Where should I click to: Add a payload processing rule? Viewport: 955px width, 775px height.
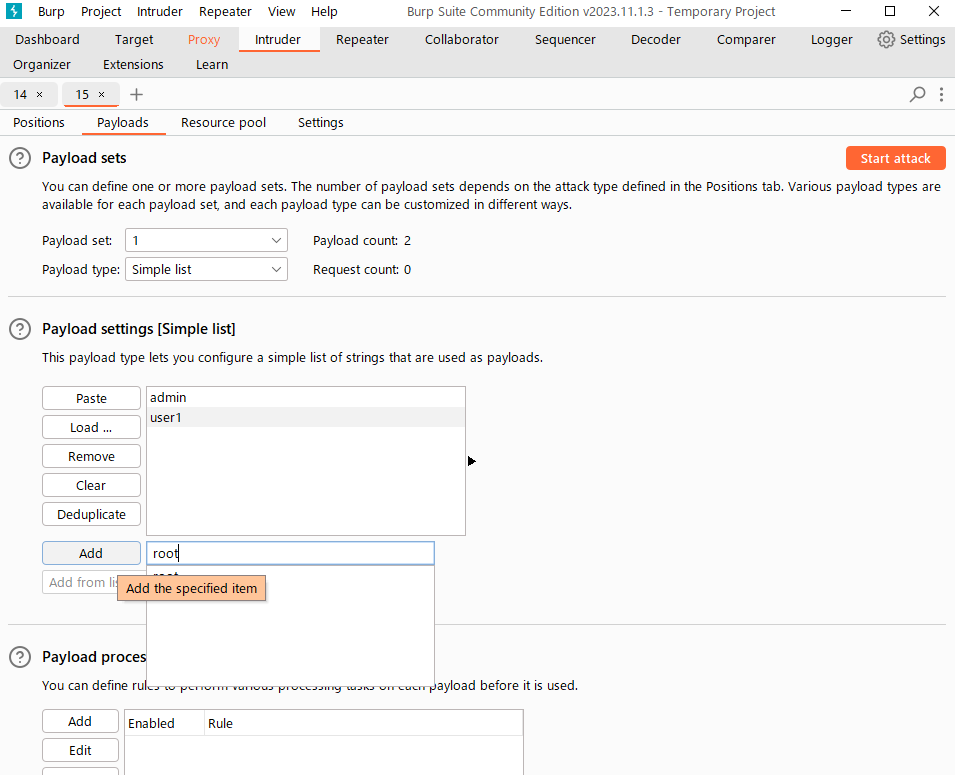pyautogui.click(x=80, y=721)
